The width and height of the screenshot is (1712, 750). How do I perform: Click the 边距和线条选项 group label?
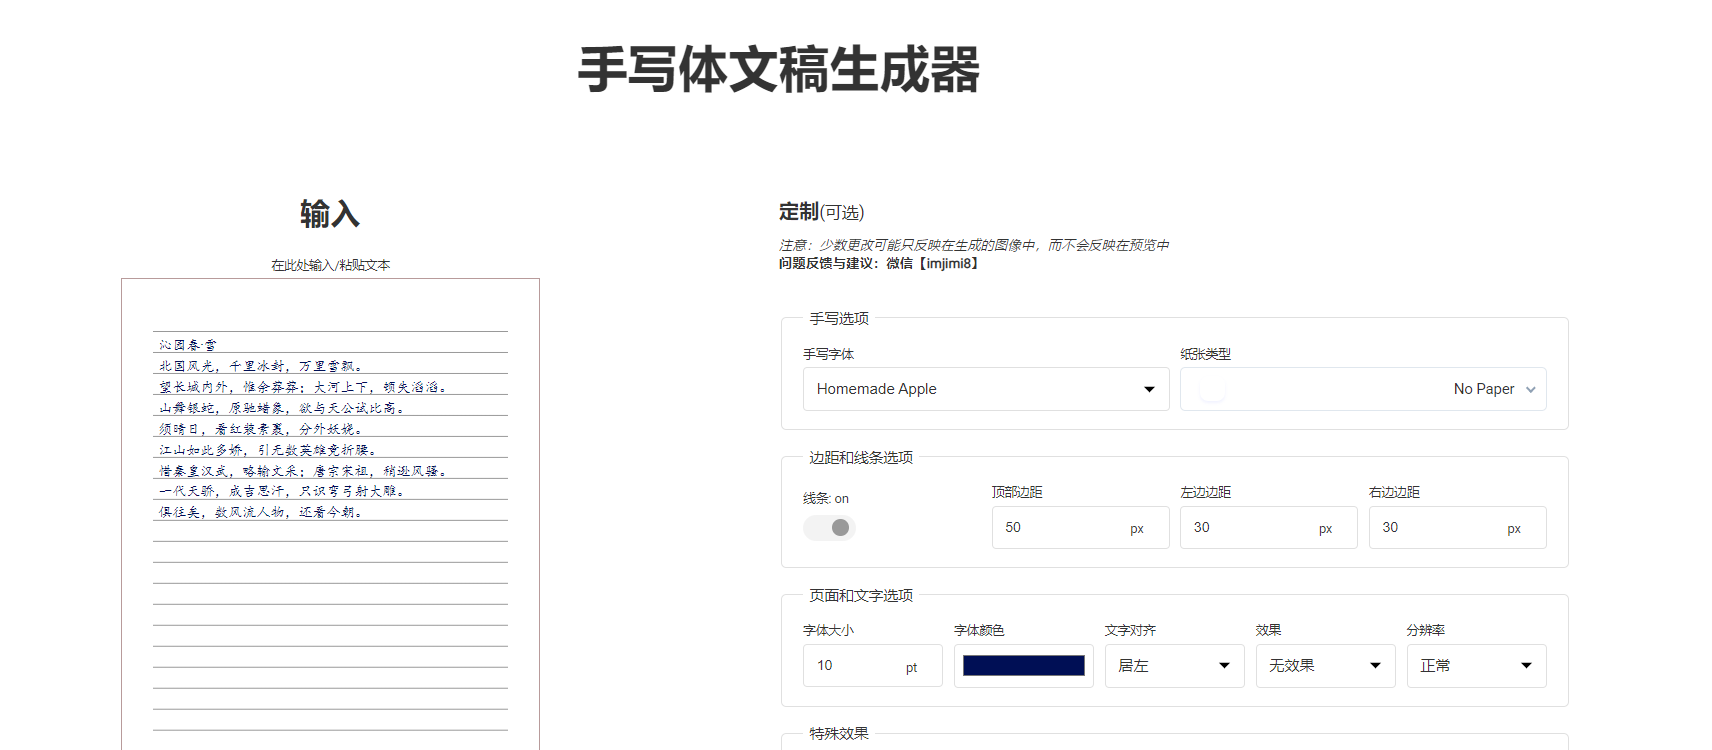(x=861, y=457)
